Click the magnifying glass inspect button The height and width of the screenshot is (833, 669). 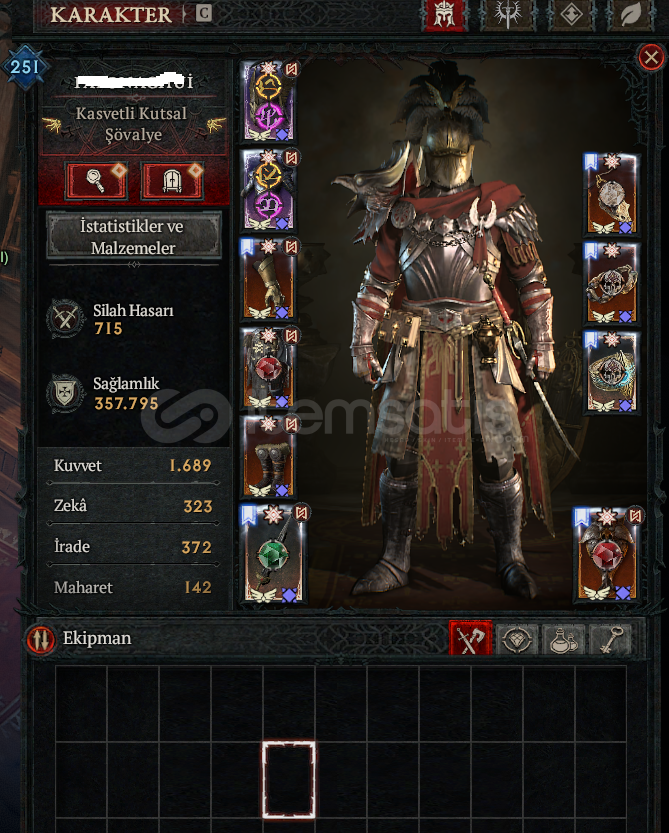(x=96, y=181)
